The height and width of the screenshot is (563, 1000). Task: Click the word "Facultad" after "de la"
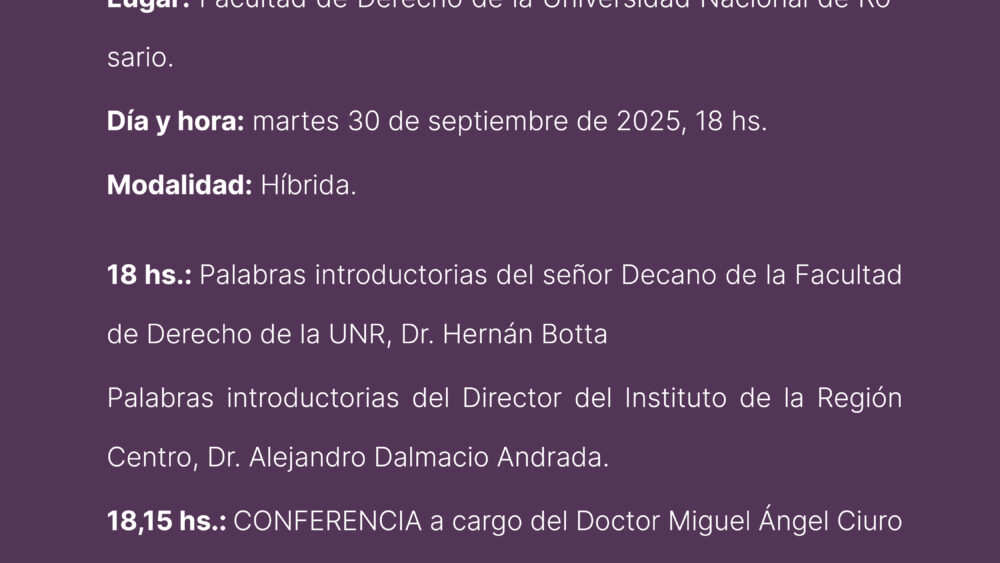[848, 275]
